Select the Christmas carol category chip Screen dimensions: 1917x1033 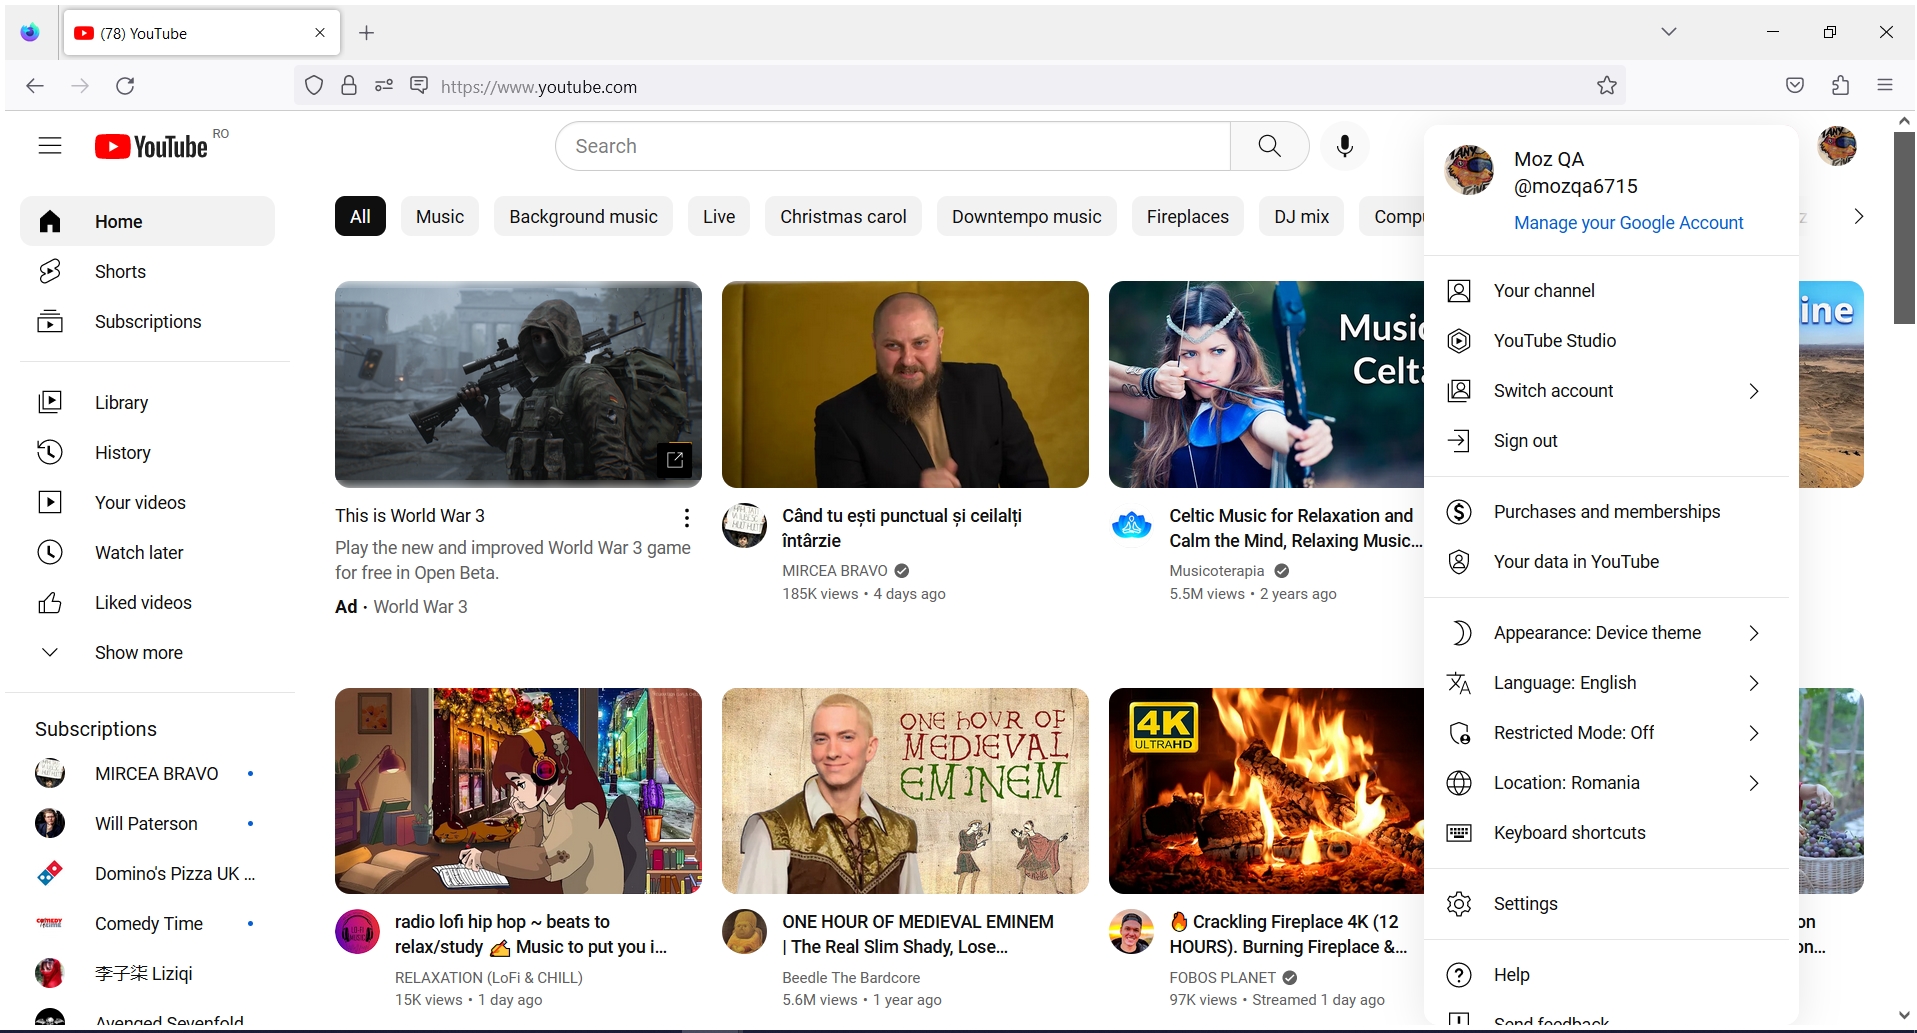842,216
